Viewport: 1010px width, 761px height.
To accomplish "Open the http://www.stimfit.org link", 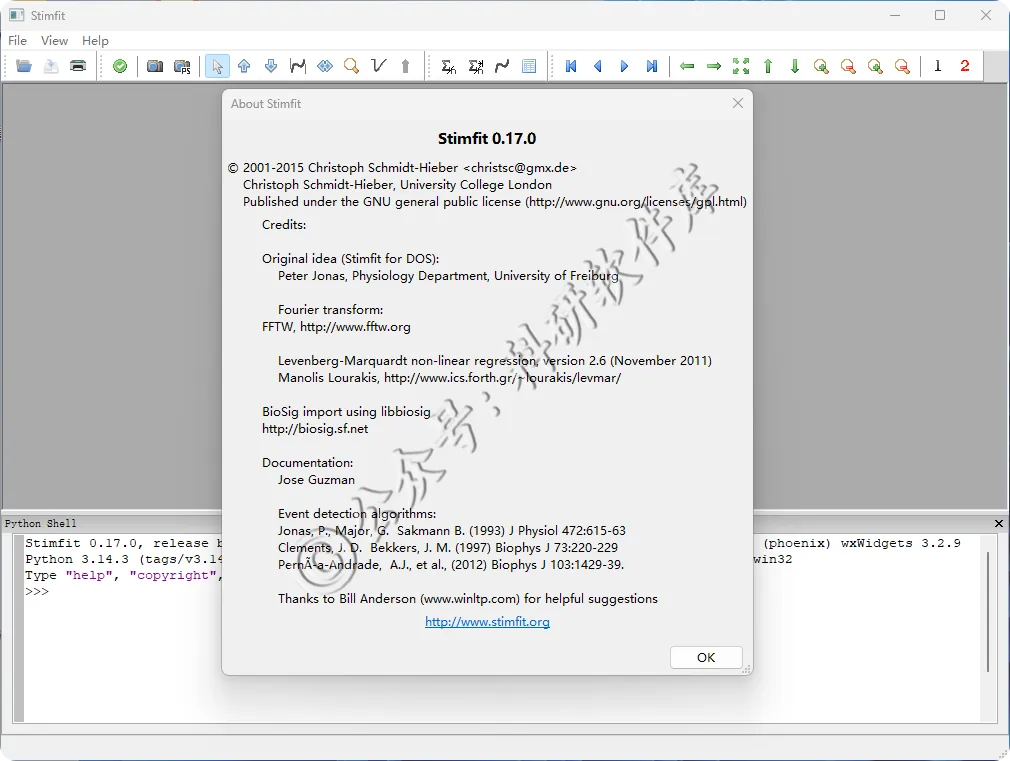I will coord(487,622).
